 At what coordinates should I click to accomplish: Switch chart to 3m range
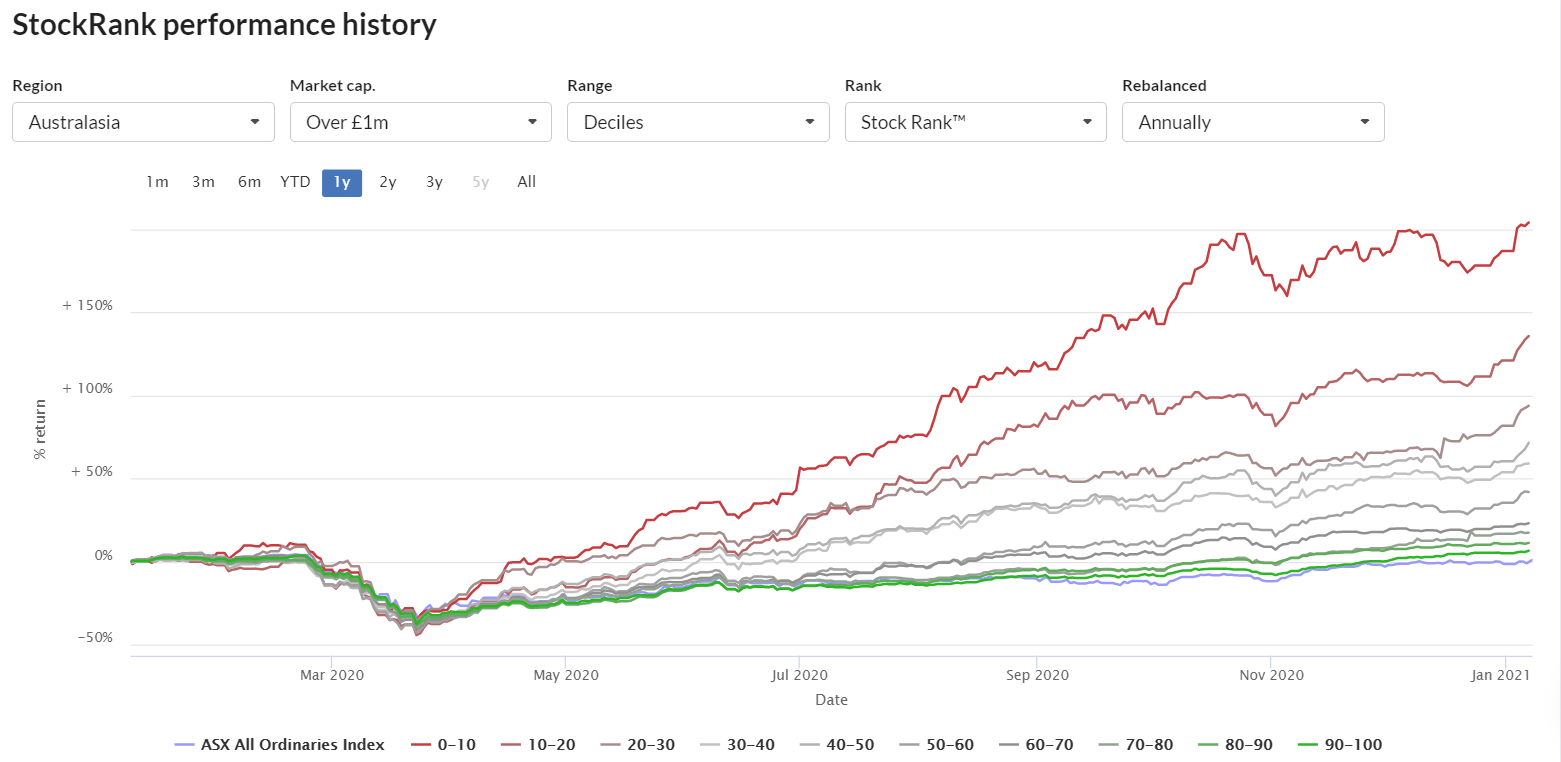pos(203,182)
